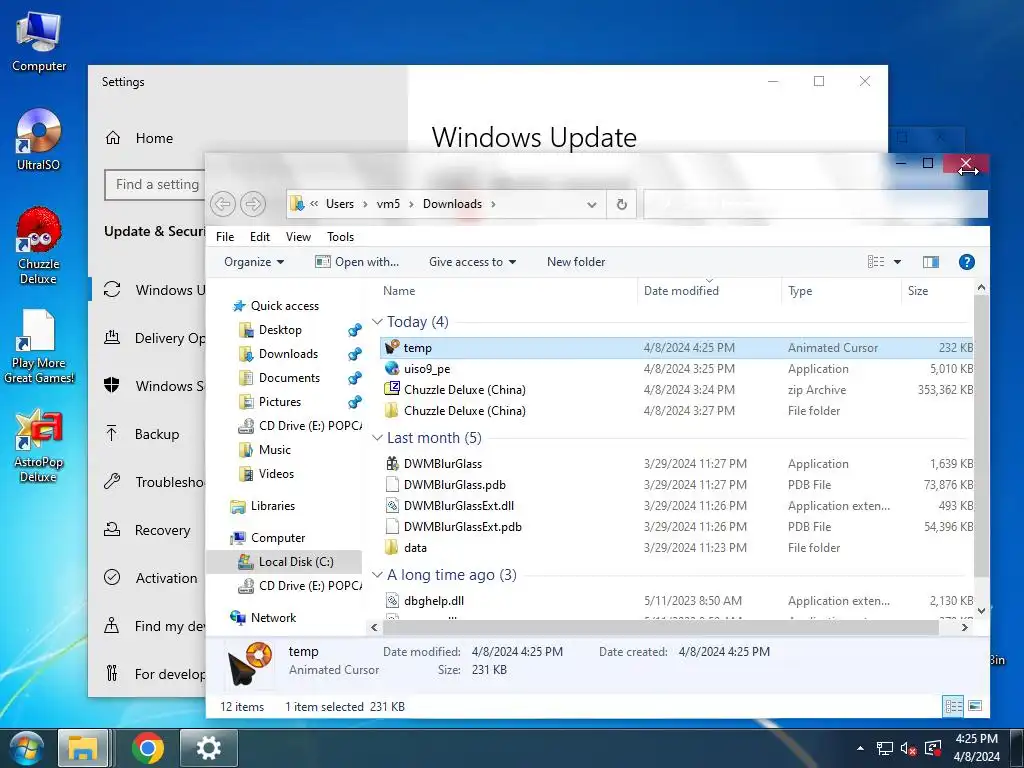Open Home in Settings window
This screenshot has width=1024, height=768.
(x=140, y=138)
